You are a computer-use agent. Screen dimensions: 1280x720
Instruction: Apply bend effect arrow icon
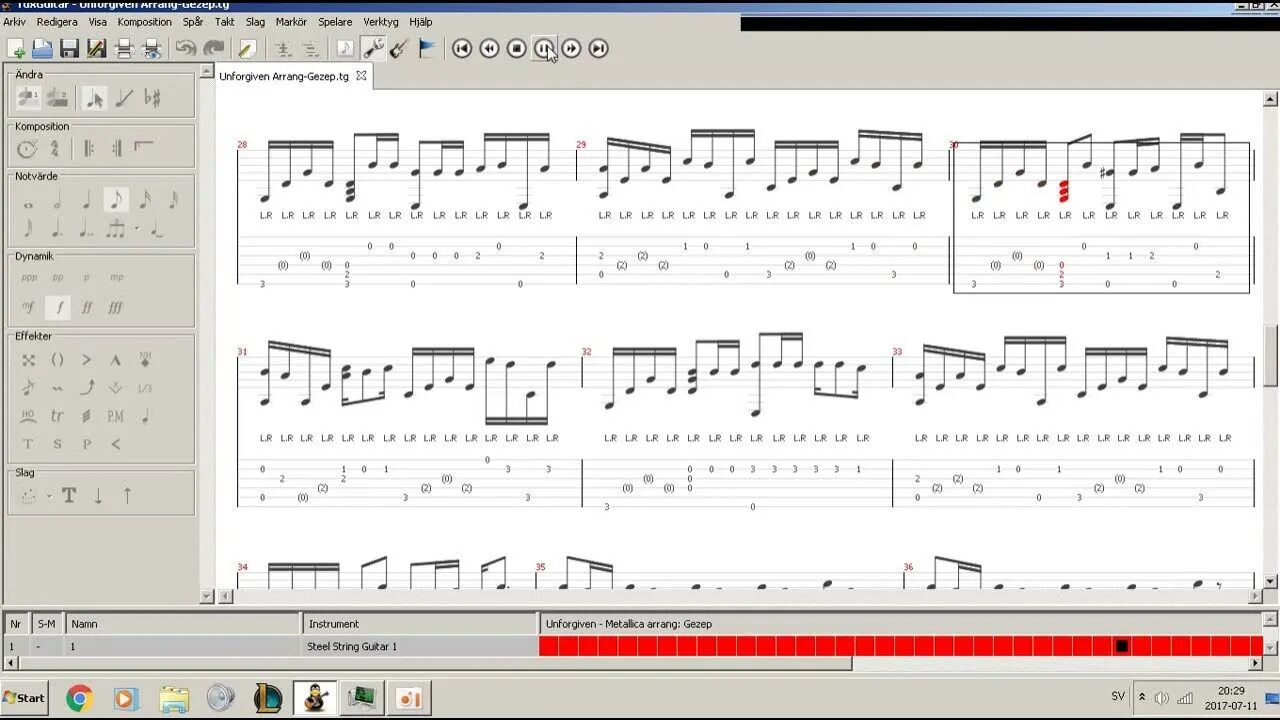86,387
